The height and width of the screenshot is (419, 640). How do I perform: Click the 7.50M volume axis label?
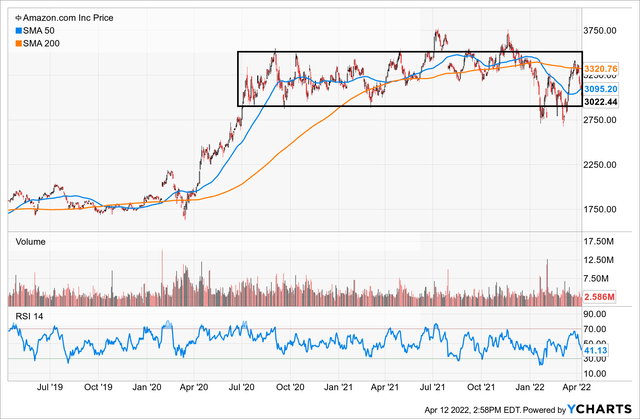[x=596, y=279]
